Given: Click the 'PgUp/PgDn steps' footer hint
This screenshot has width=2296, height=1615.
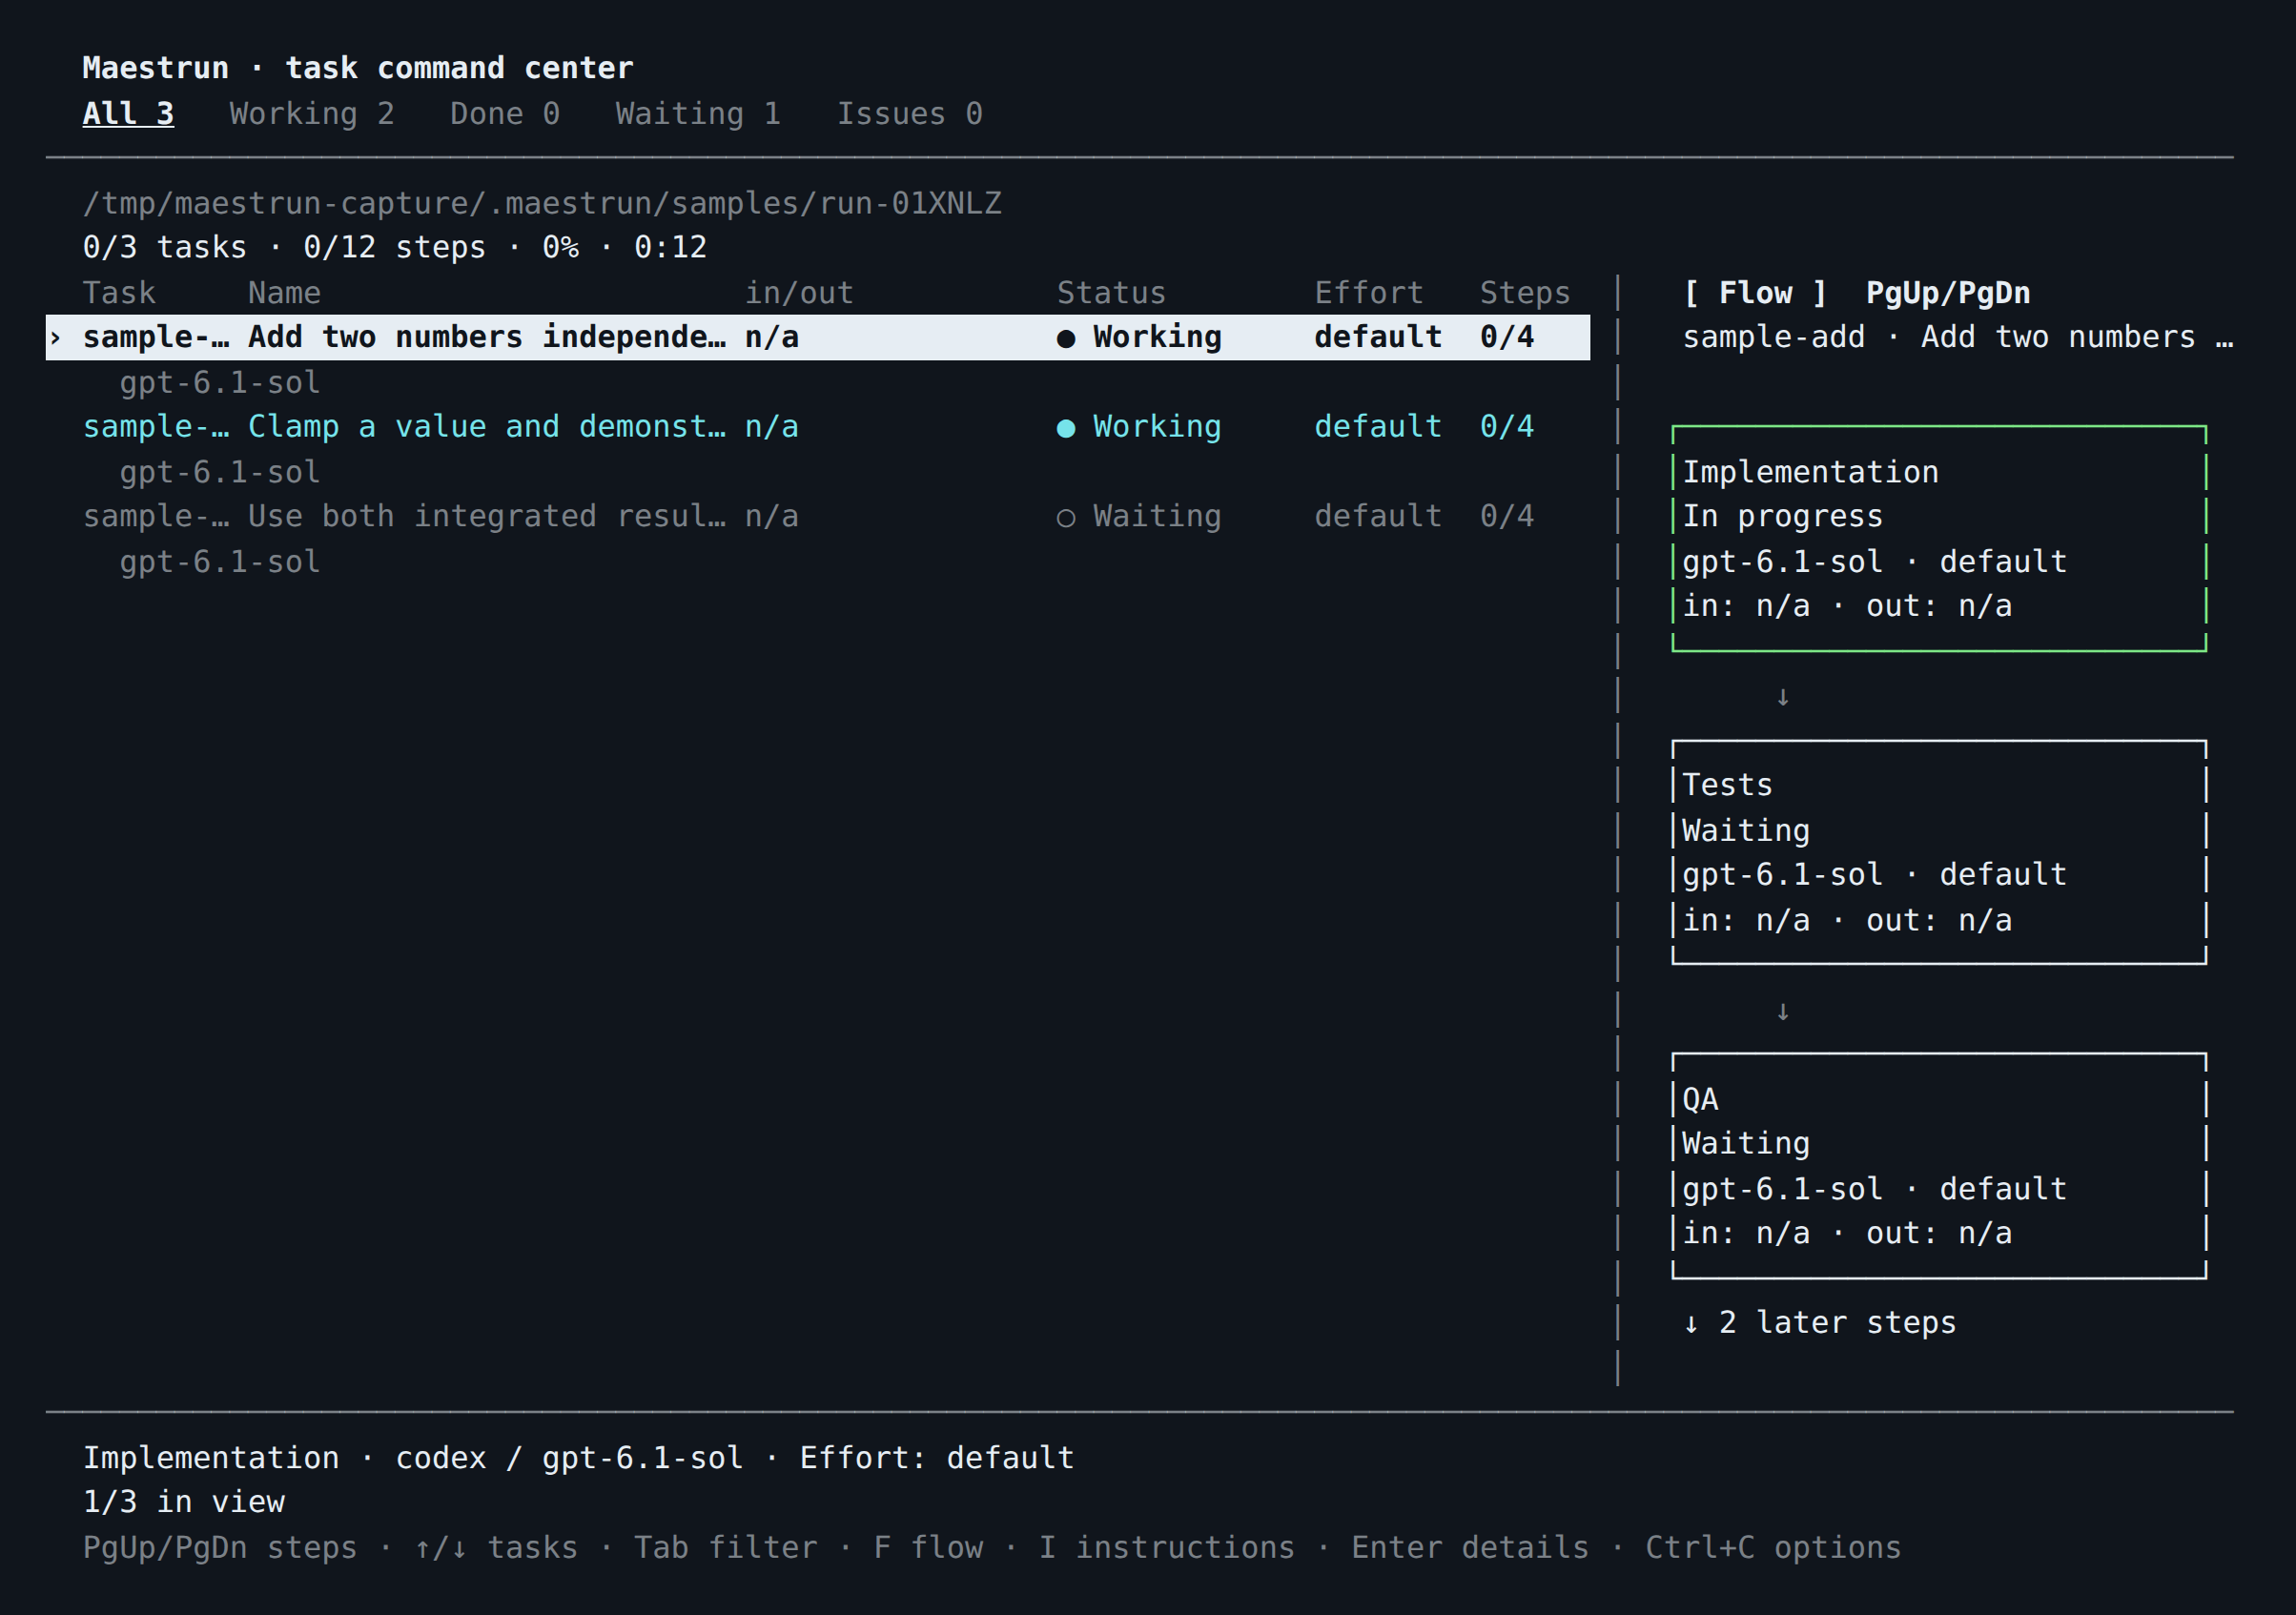Looking at the screenshot, I should 220,1548.
